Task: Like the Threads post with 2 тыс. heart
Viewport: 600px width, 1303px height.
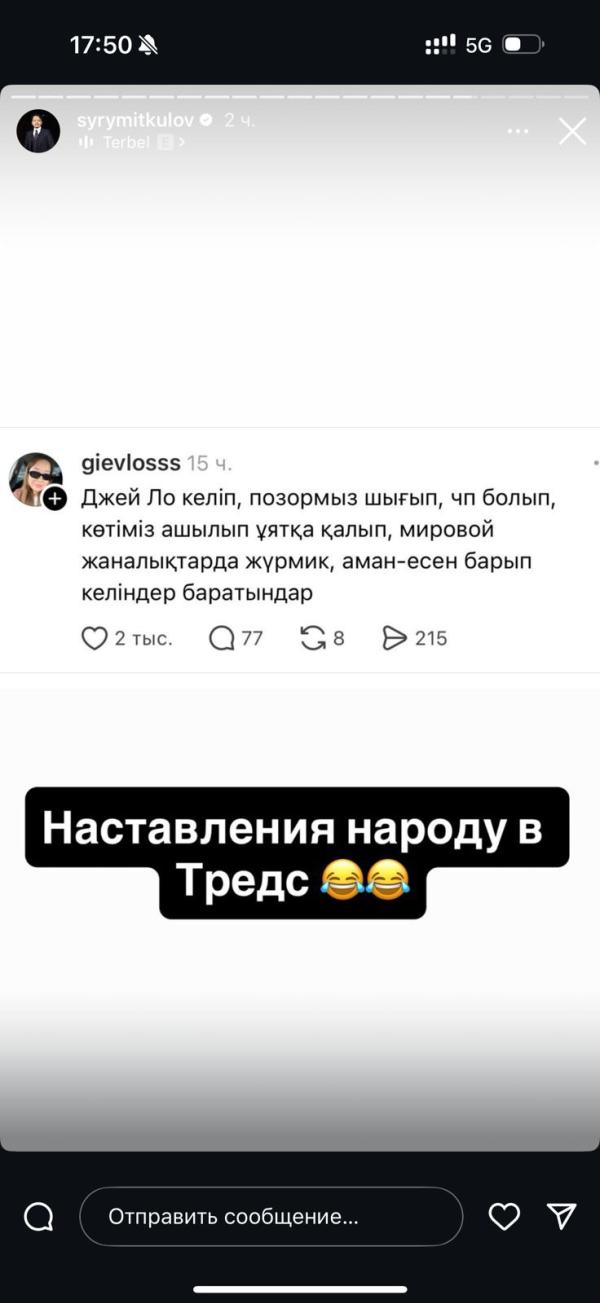Action: click(x=93, y=638)
